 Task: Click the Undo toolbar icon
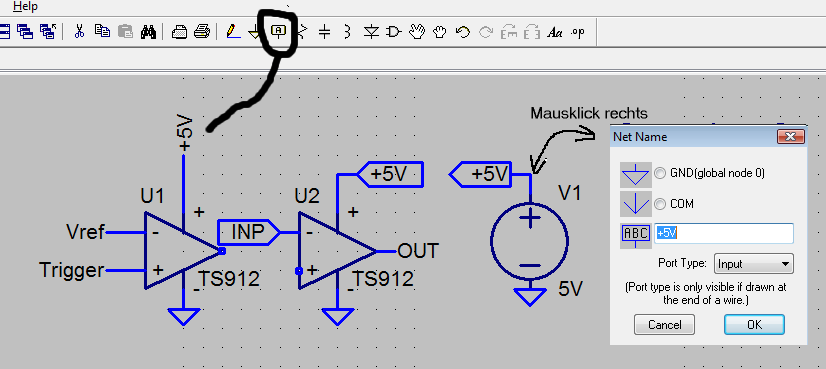pos(463,32)
